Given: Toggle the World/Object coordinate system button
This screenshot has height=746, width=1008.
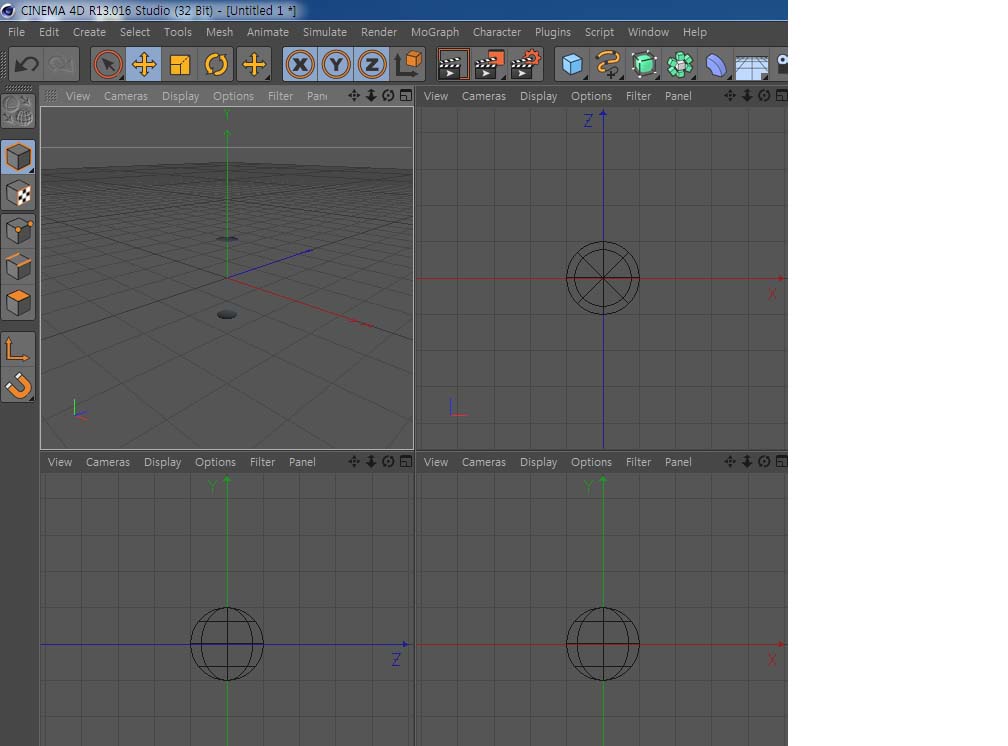Looking at the screenshot, I should click(x=408, y=64).
